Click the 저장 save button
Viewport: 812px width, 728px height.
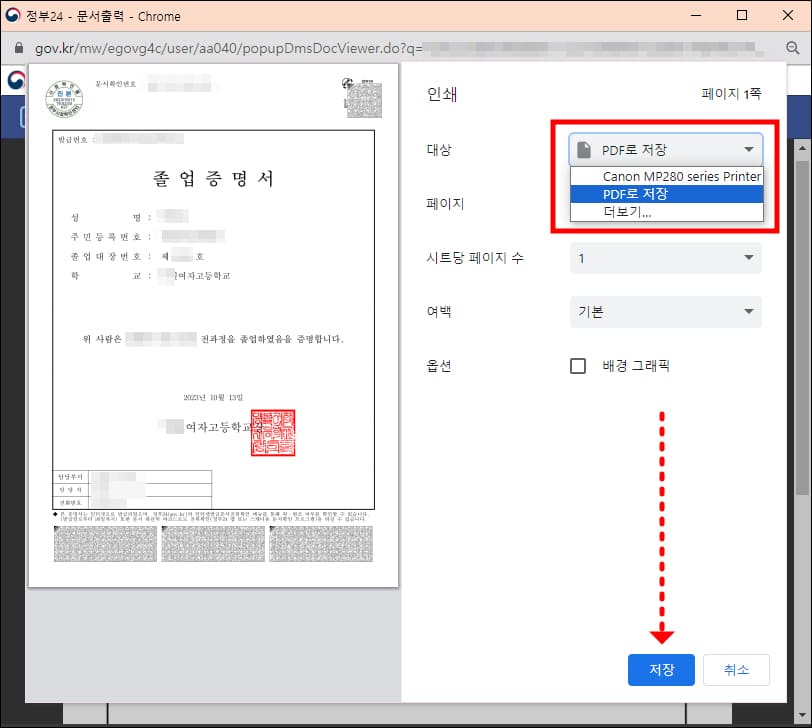(x=661, y=670)
